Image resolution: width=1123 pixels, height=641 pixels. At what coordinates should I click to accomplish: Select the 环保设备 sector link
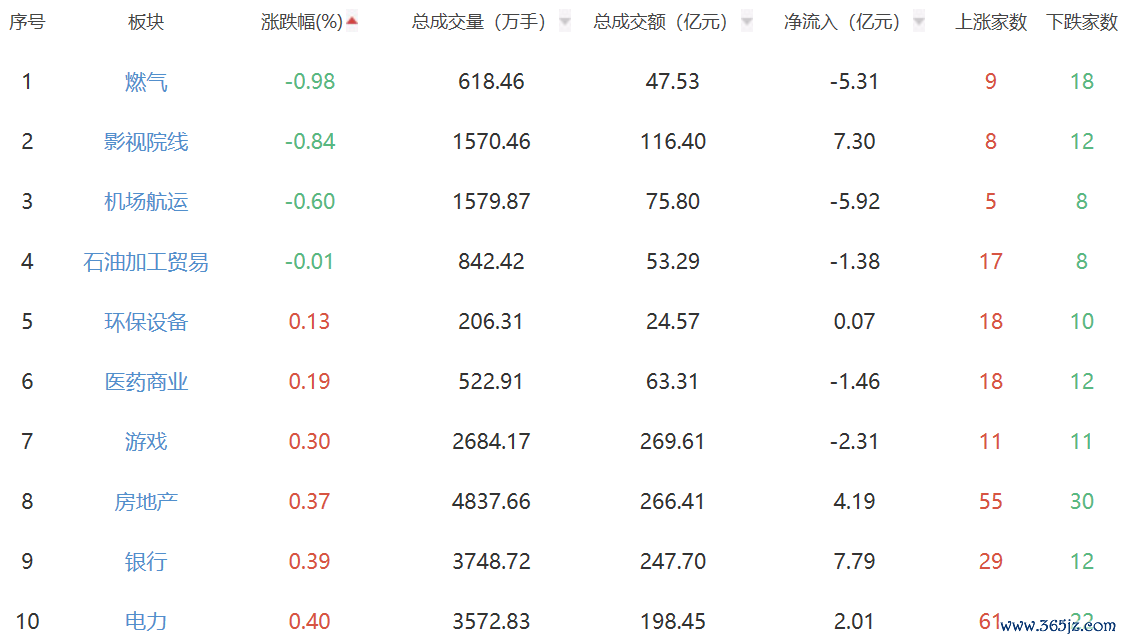(x=146, y=322)
